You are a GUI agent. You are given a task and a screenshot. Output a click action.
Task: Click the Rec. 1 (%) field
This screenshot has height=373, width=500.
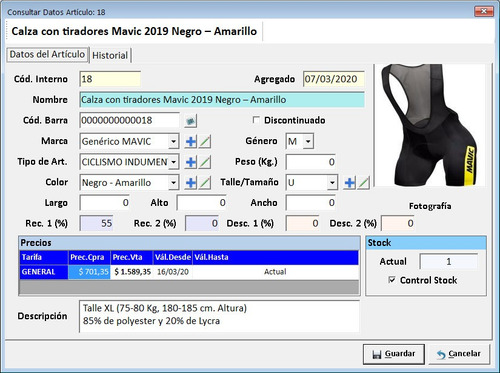(96, 223)
